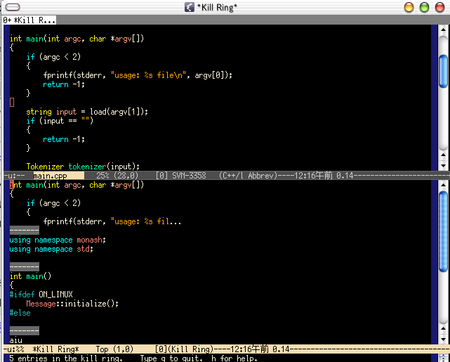Screen dimensions: 450x362
Task: Click the '-u:--' status flags on the main.cpp mode line
Action: tap(14, 176)
